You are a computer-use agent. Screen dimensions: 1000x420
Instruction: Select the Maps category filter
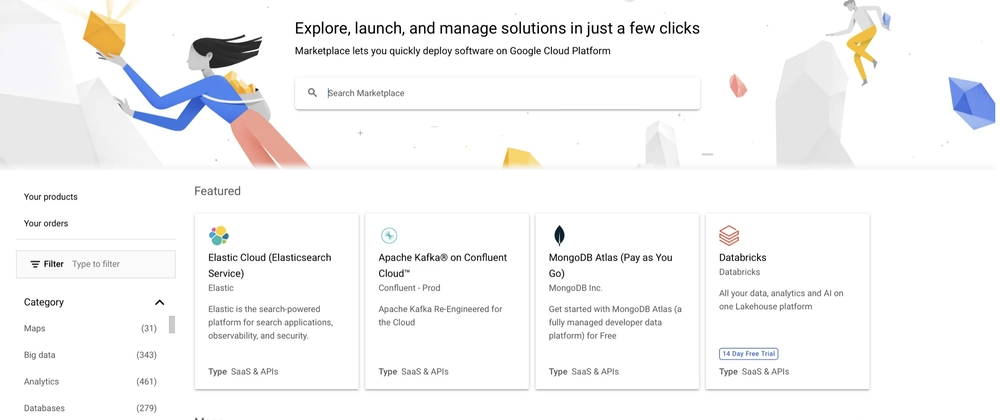pos(90,329)
